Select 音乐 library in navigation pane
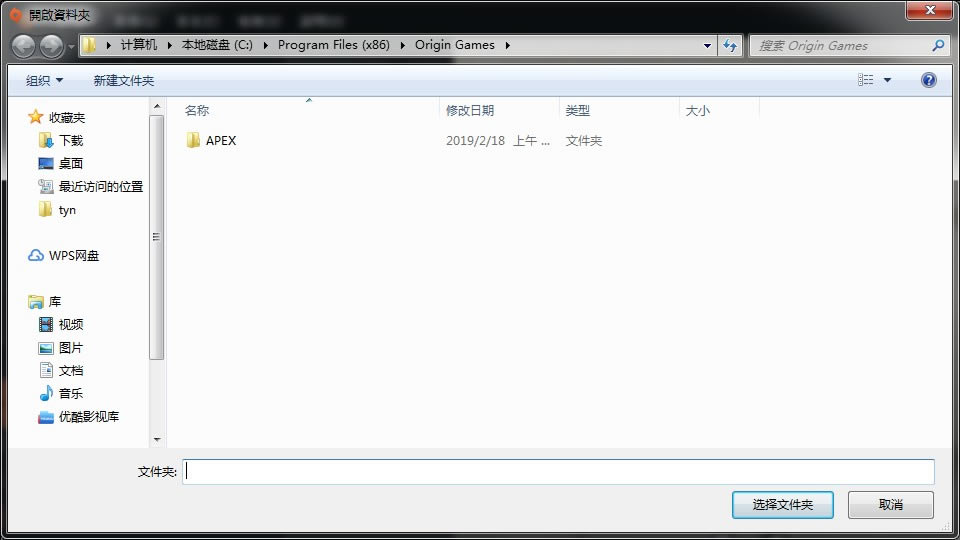 click(x=70, y=394)
